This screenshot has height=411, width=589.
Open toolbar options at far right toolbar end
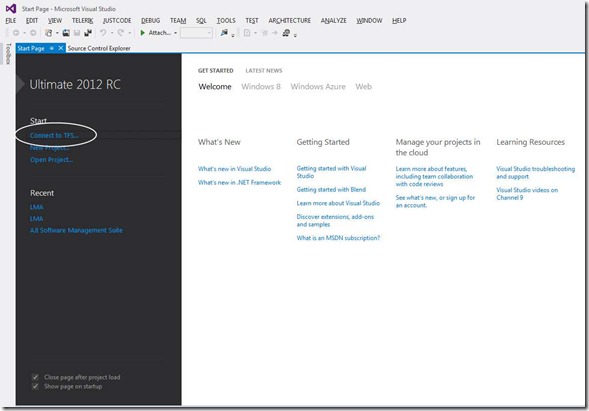295,35
